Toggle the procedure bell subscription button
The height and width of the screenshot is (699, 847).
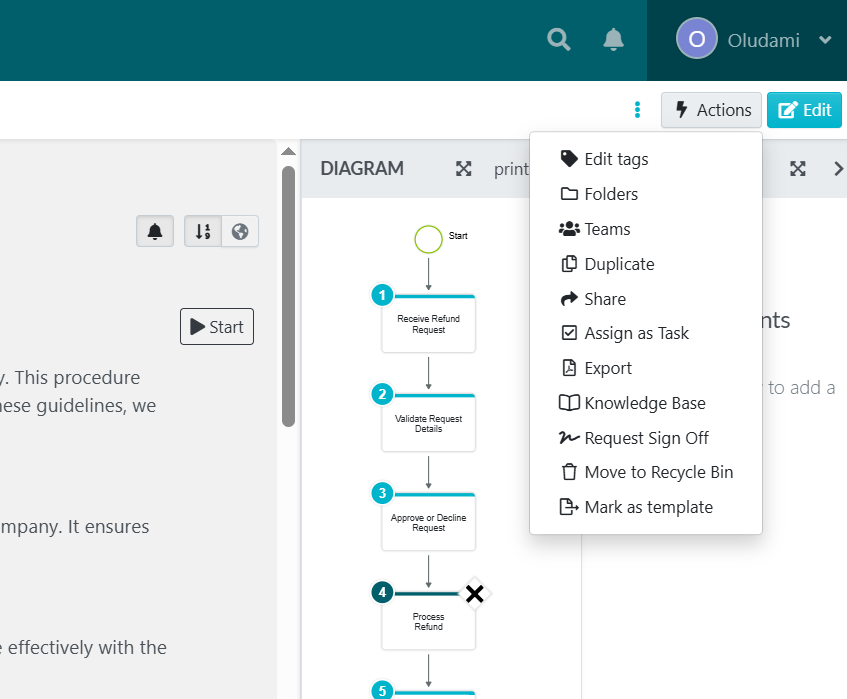pos(155,231)
